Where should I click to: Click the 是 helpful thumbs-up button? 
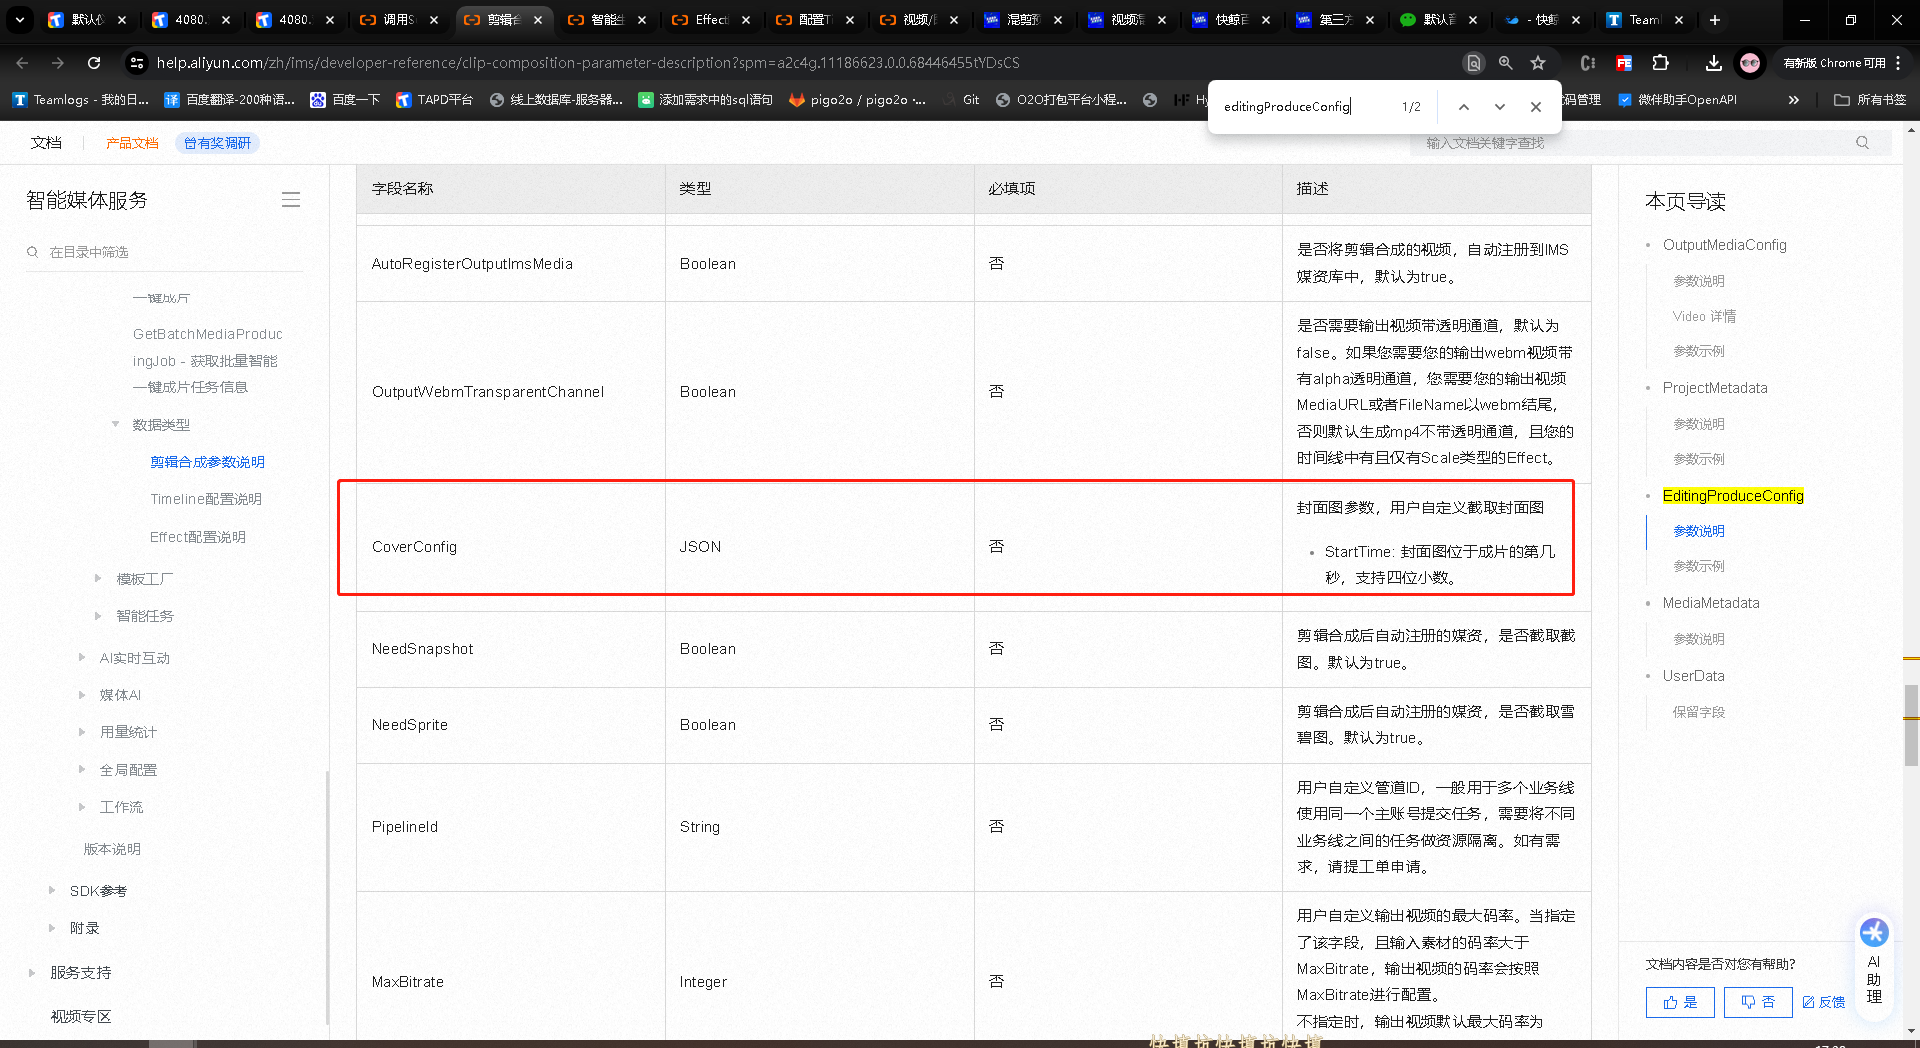pyautogui.click(x=1680, y=1002)
